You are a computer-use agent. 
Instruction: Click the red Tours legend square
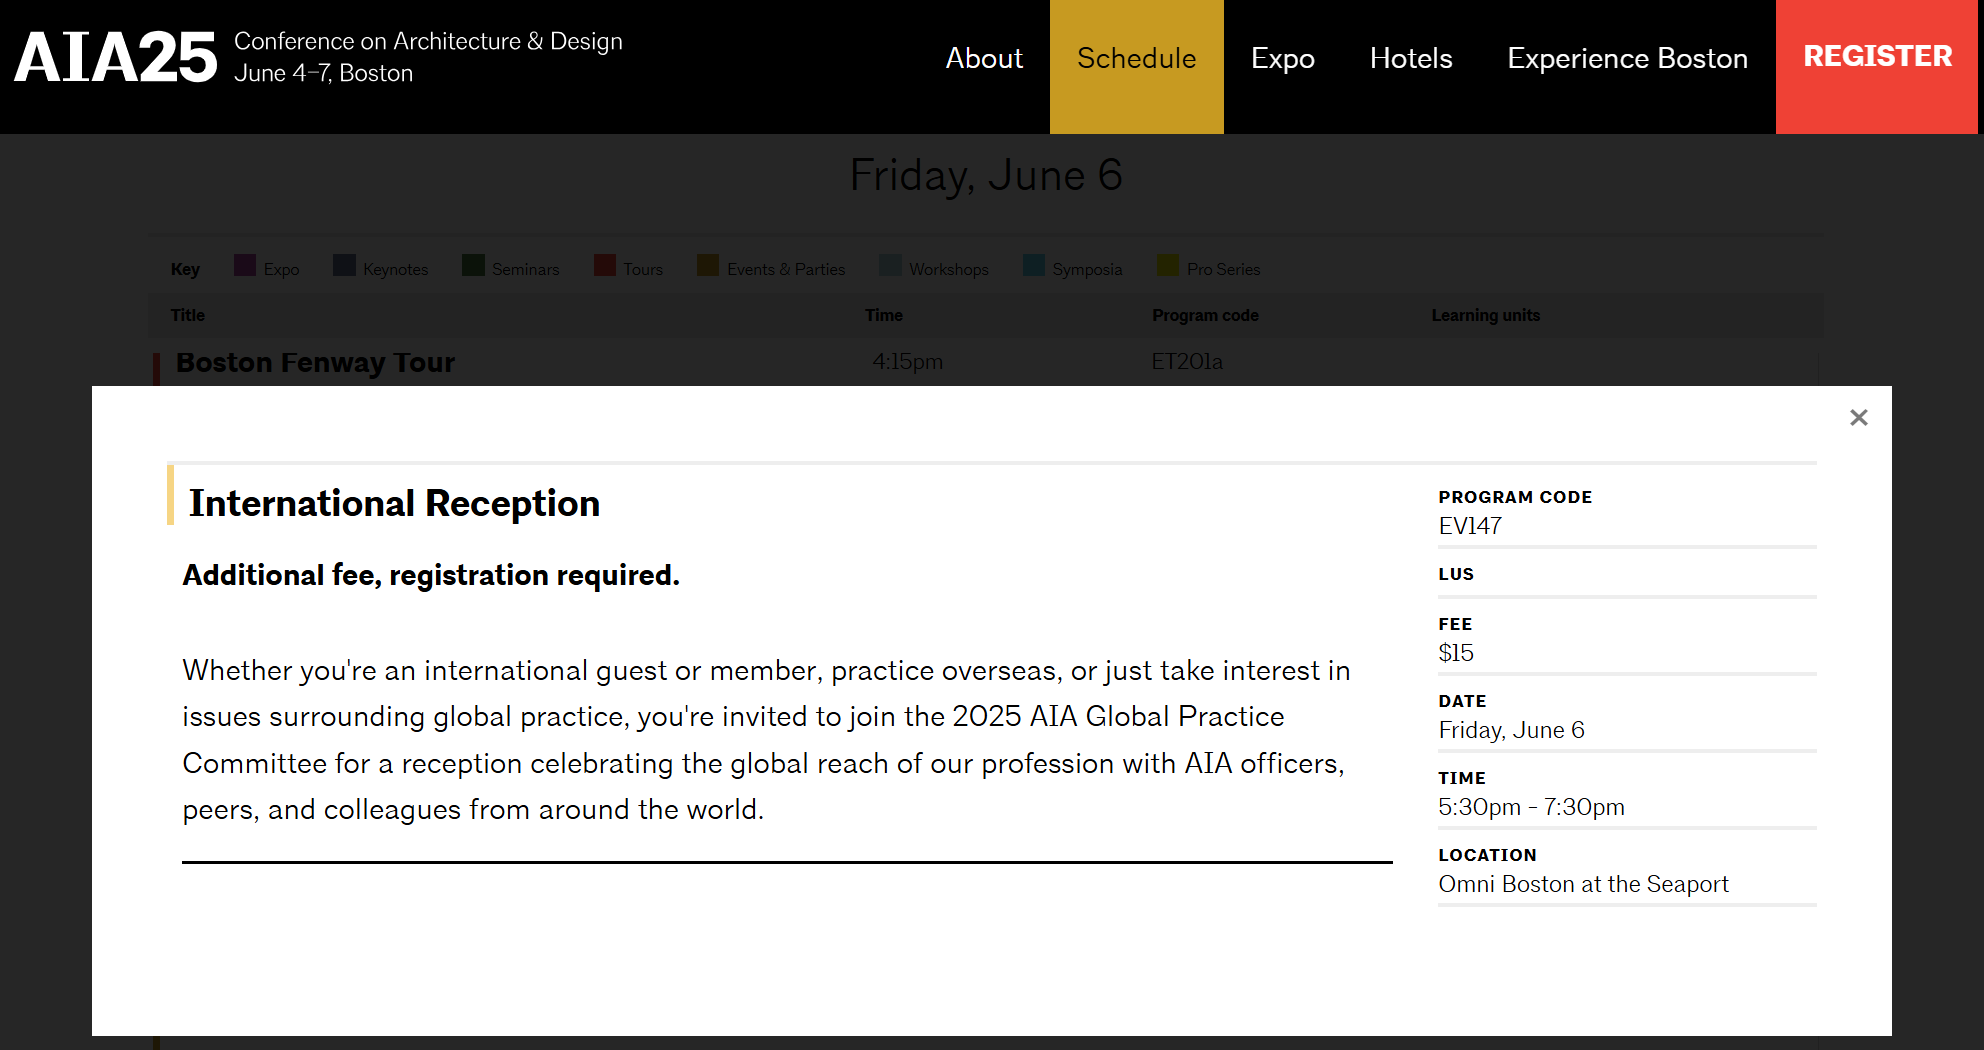pos(605,265)
